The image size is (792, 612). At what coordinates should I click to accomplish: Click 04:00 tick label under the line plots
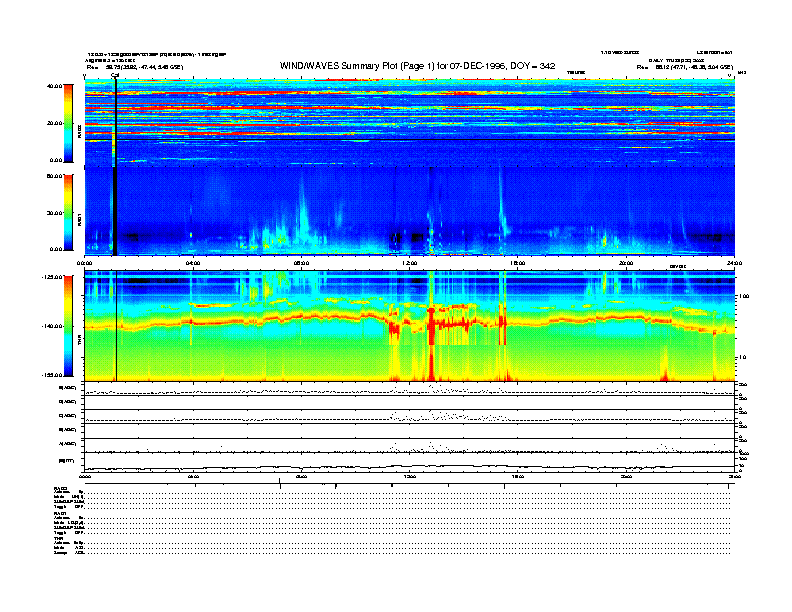coord(193,476)
